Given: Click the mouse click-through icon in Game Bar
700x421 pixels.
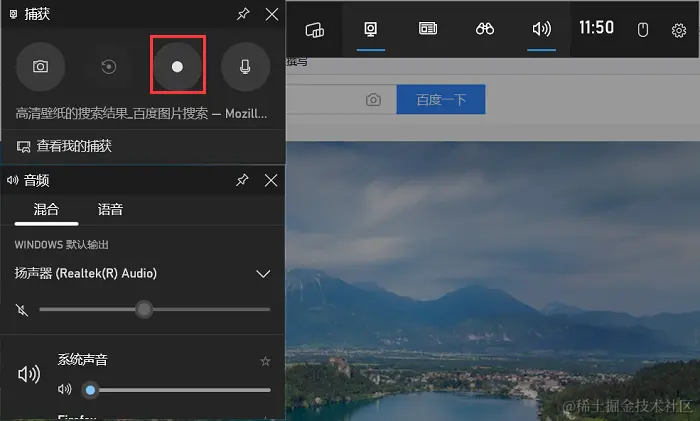Looking at the screenshot, I should [642, 30].
